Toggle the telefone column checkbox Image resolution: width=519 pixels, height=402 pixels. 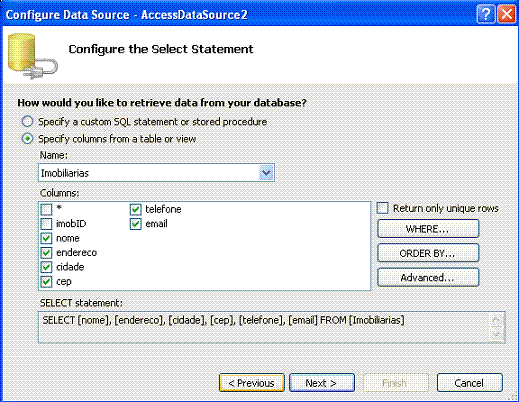[x=135, y=209]
